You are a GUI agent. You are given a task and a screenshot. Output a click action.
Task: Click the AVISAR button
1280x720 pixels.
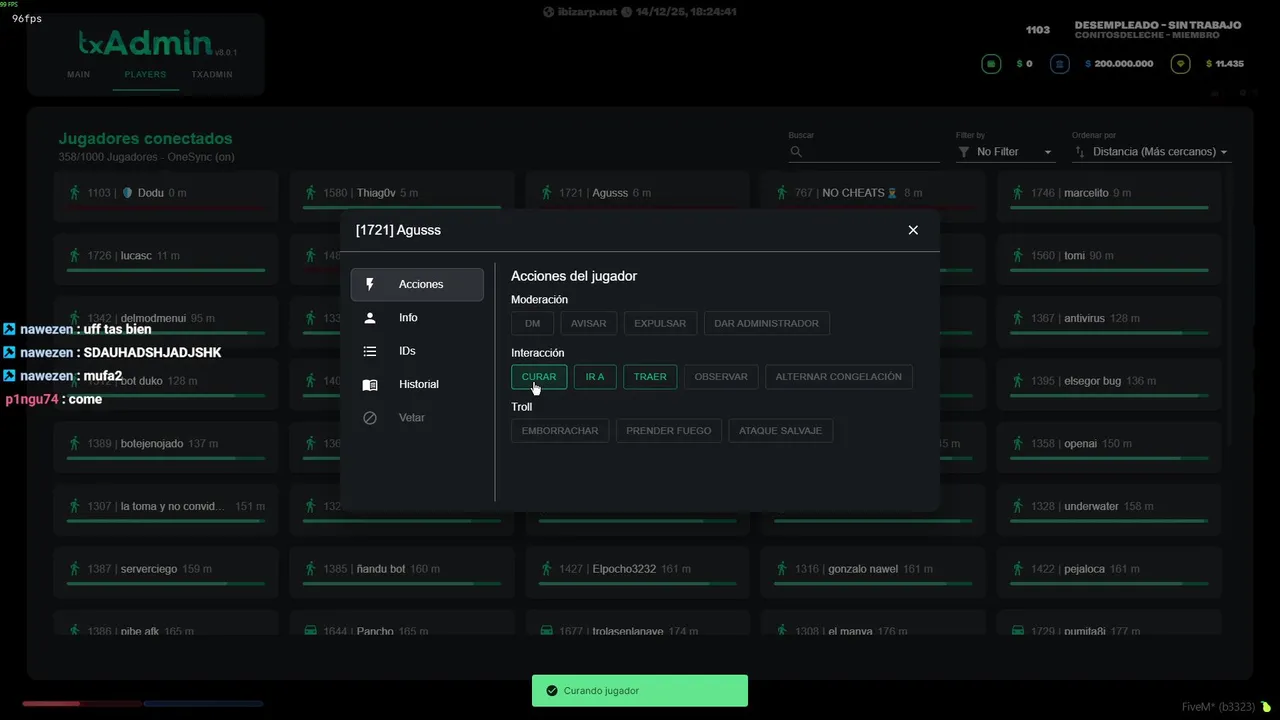589,323
